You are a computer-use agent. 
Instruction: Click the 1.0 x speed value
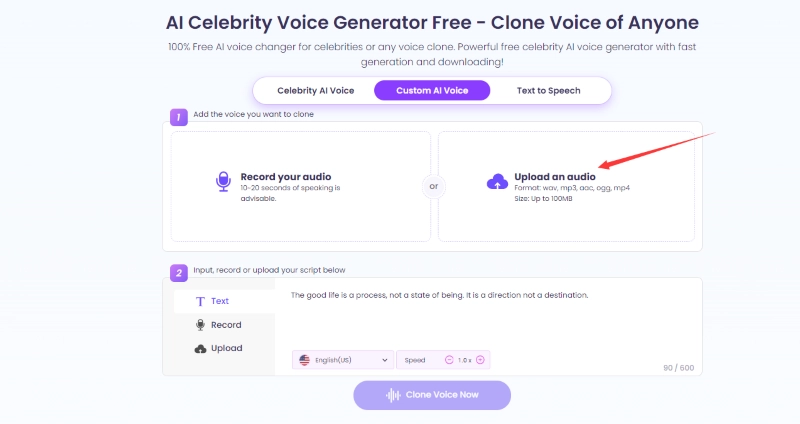(464, 360)
